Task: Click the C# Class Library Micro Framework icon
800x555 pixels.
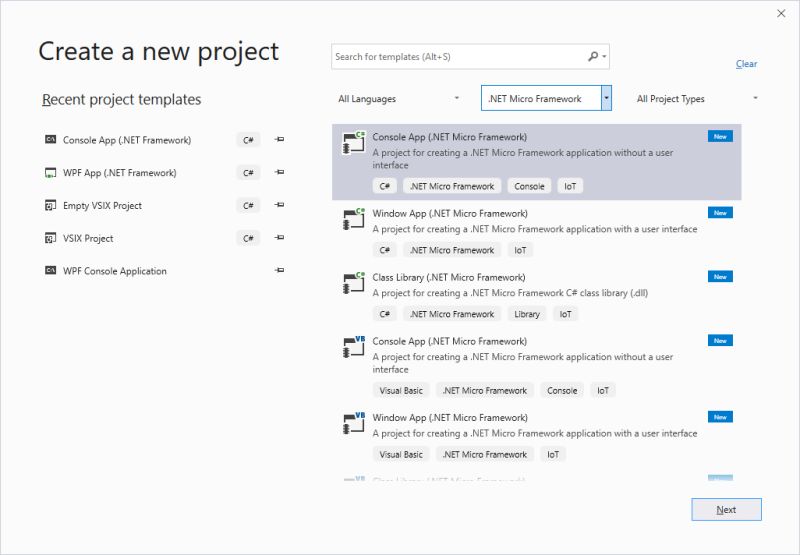Action: 353,283
